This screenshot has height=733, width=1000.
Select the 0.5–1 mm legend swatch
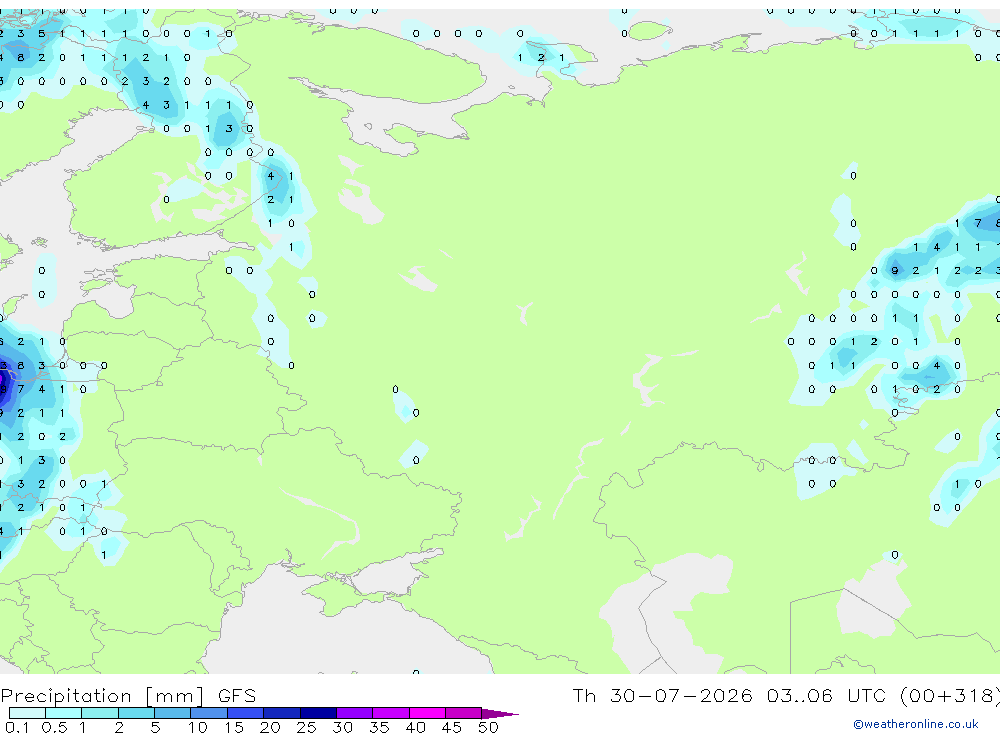(63, 713)
